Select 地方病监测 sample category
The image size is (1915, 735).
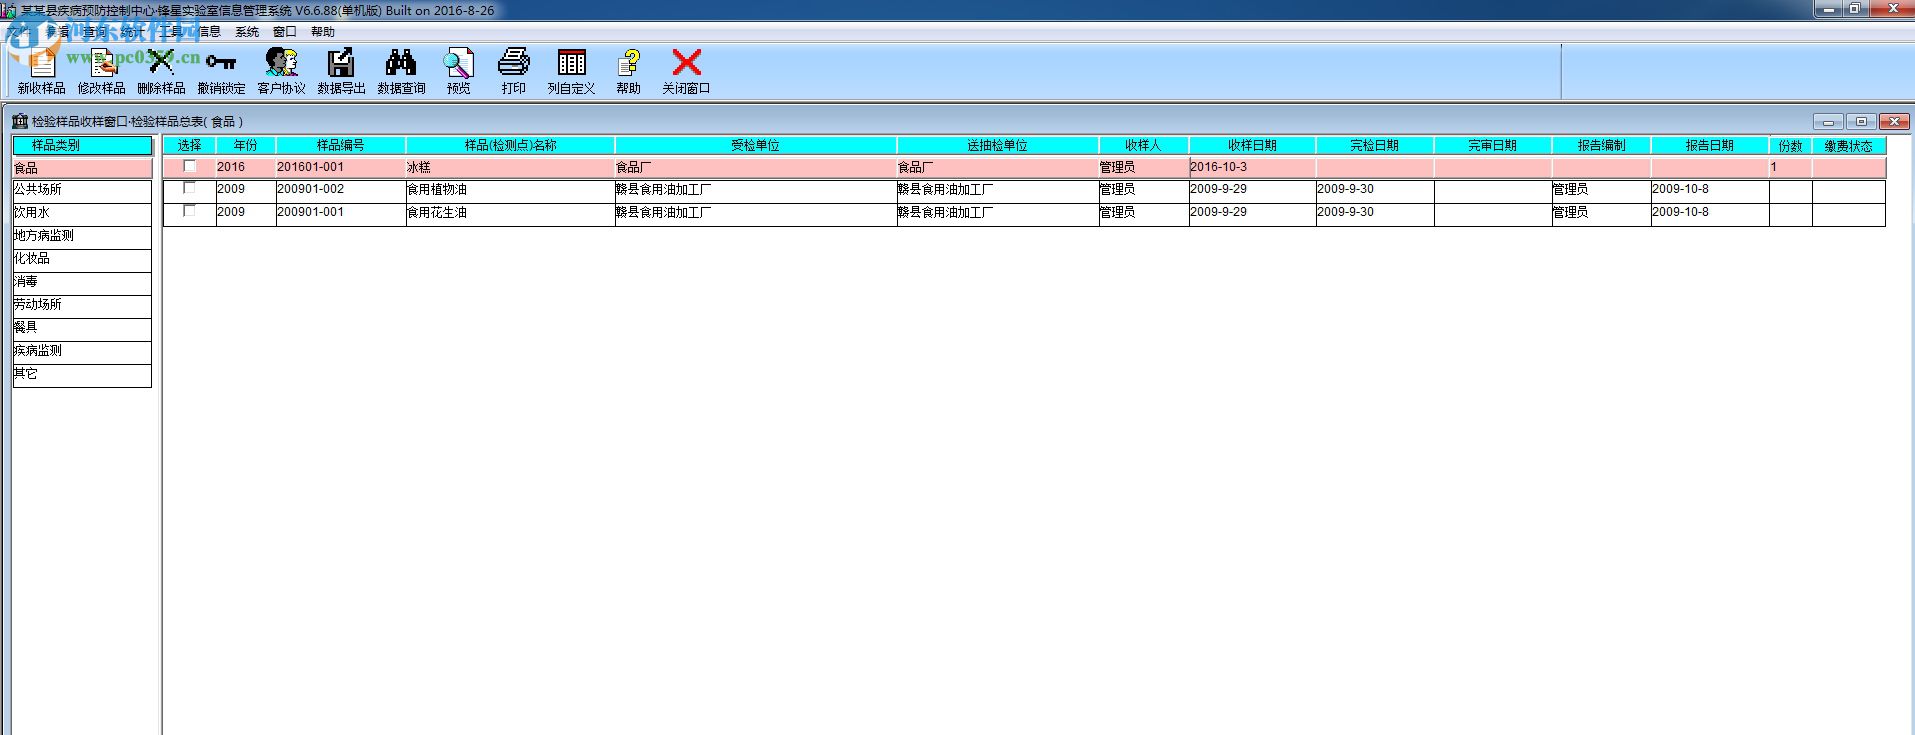(82, 236)
